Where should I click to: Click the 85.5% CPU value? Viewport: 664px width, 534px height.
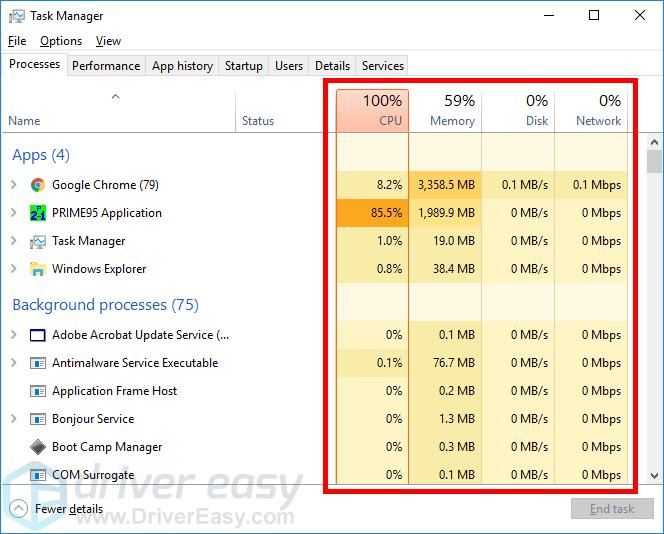click(386, 213)
